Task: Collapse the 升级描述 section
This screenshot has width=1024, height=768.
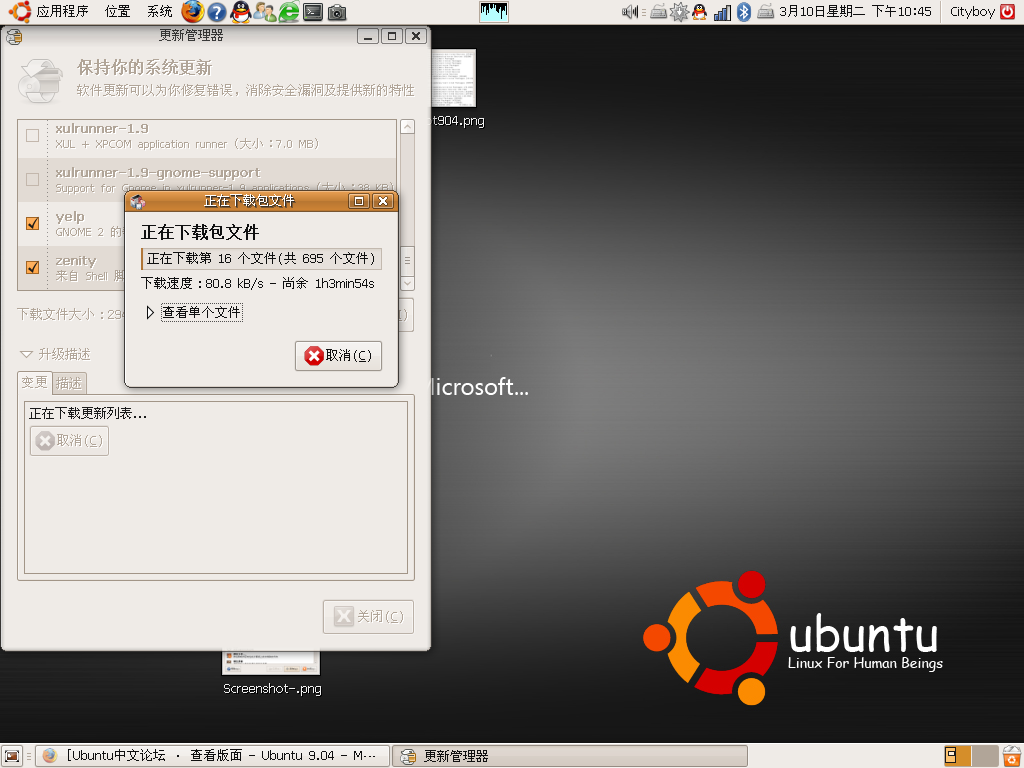Action: [x=56, y=355]
